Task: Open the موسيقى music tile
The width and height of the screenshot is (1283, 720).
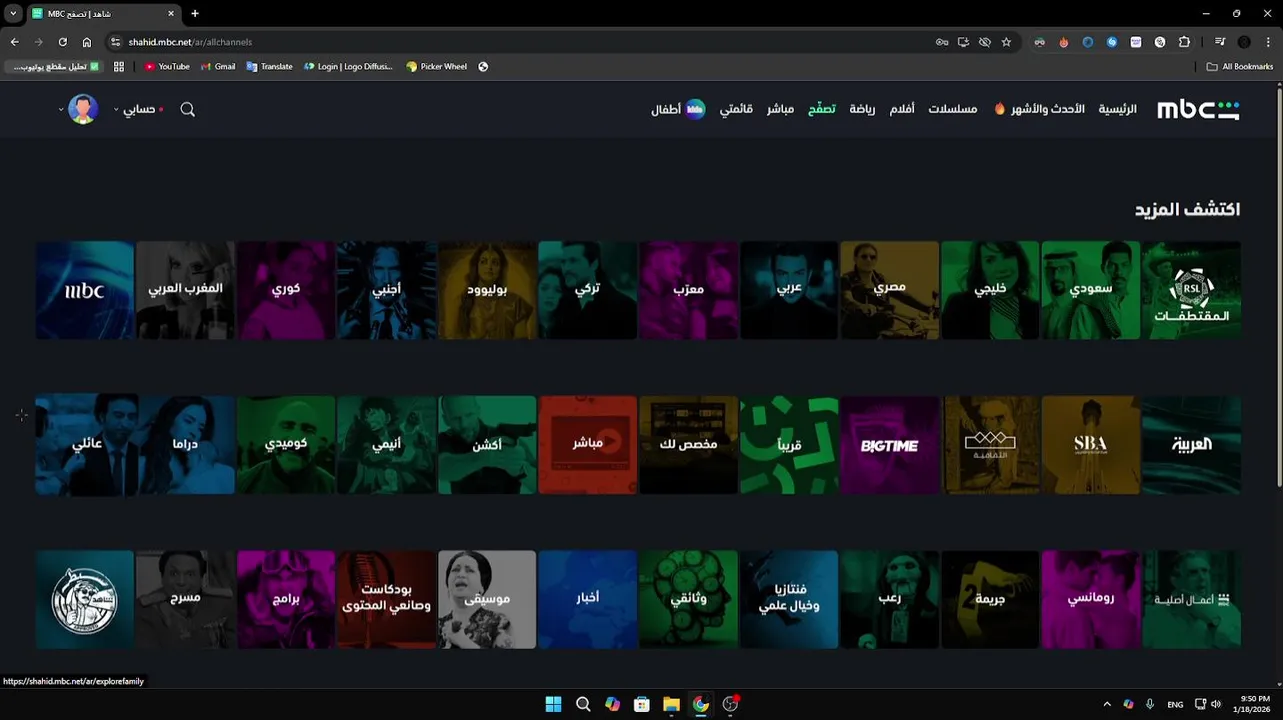Action: pyautogui.click(x=487, y=599)
